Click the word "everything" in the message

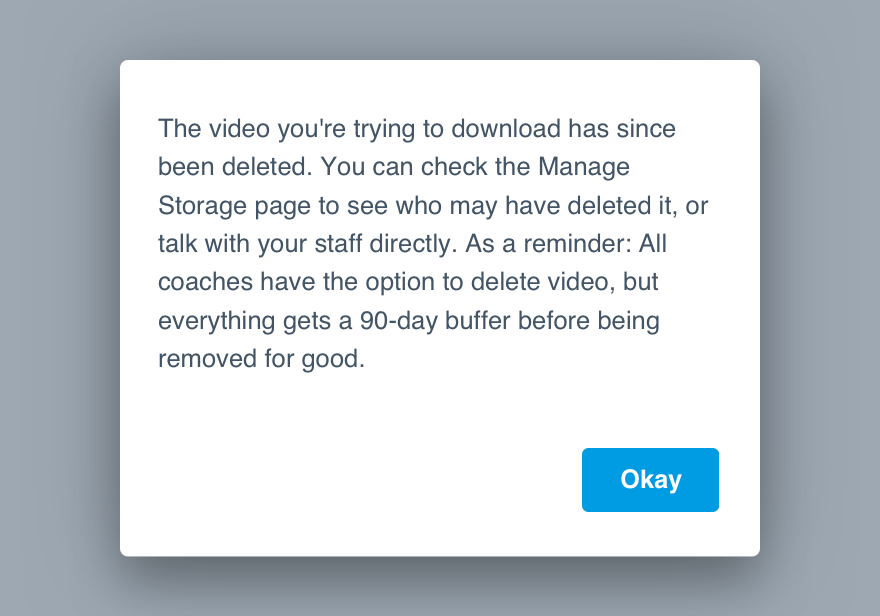pyautogui.click(x=217, y=321)
